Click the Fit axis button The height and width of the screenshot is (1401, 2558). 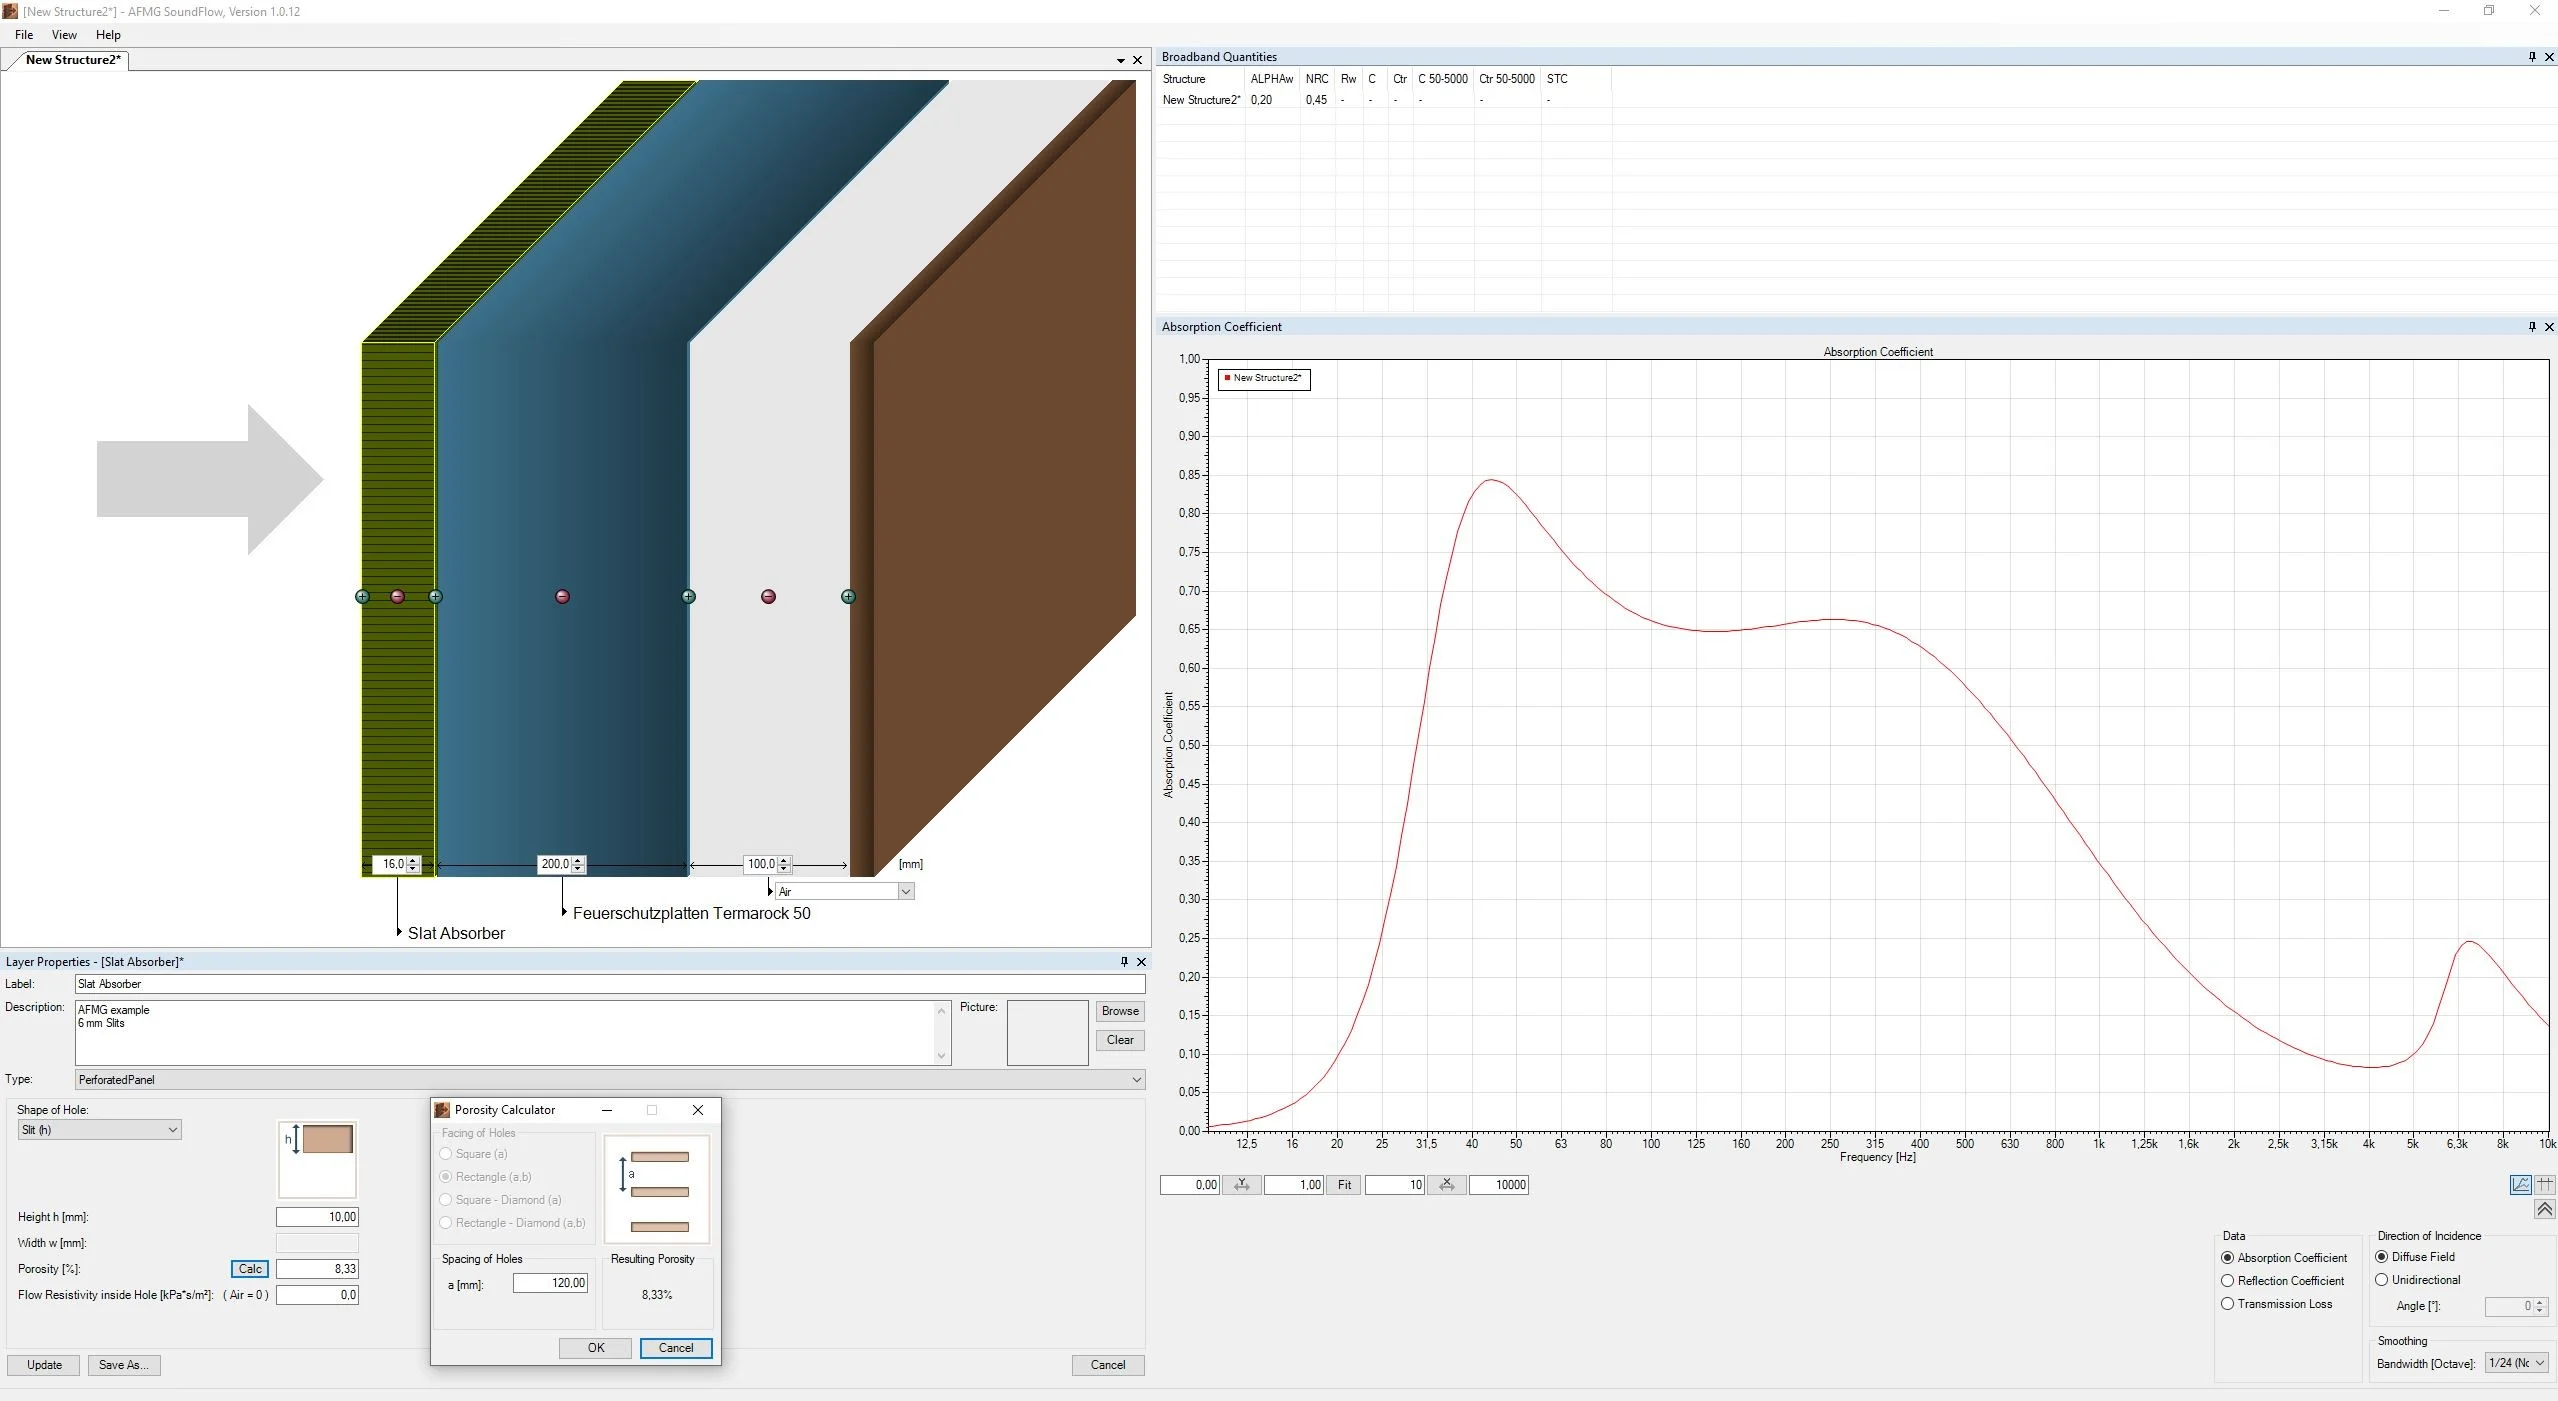pos(1344,1185)
